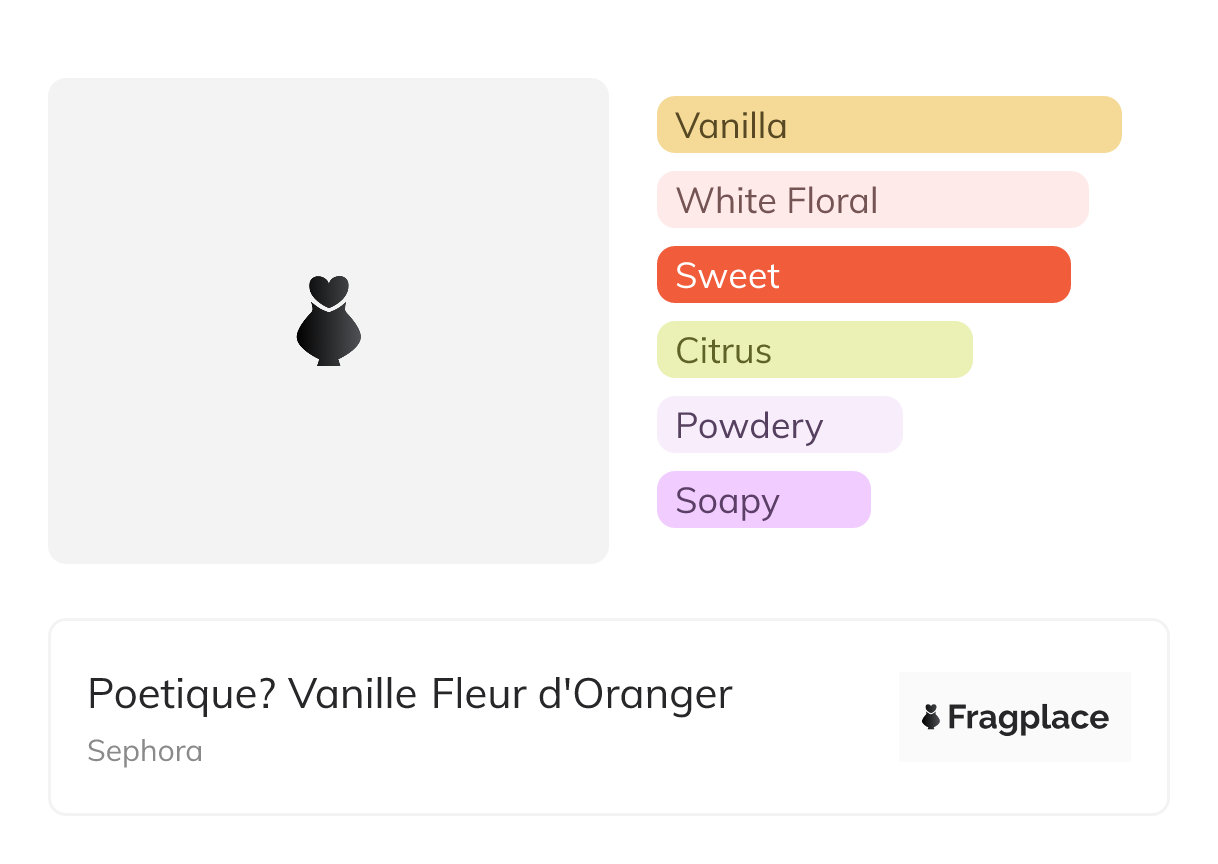Click the Fragplace wordmark text
Screen dimensions: 1218x864
point(1028,718)
